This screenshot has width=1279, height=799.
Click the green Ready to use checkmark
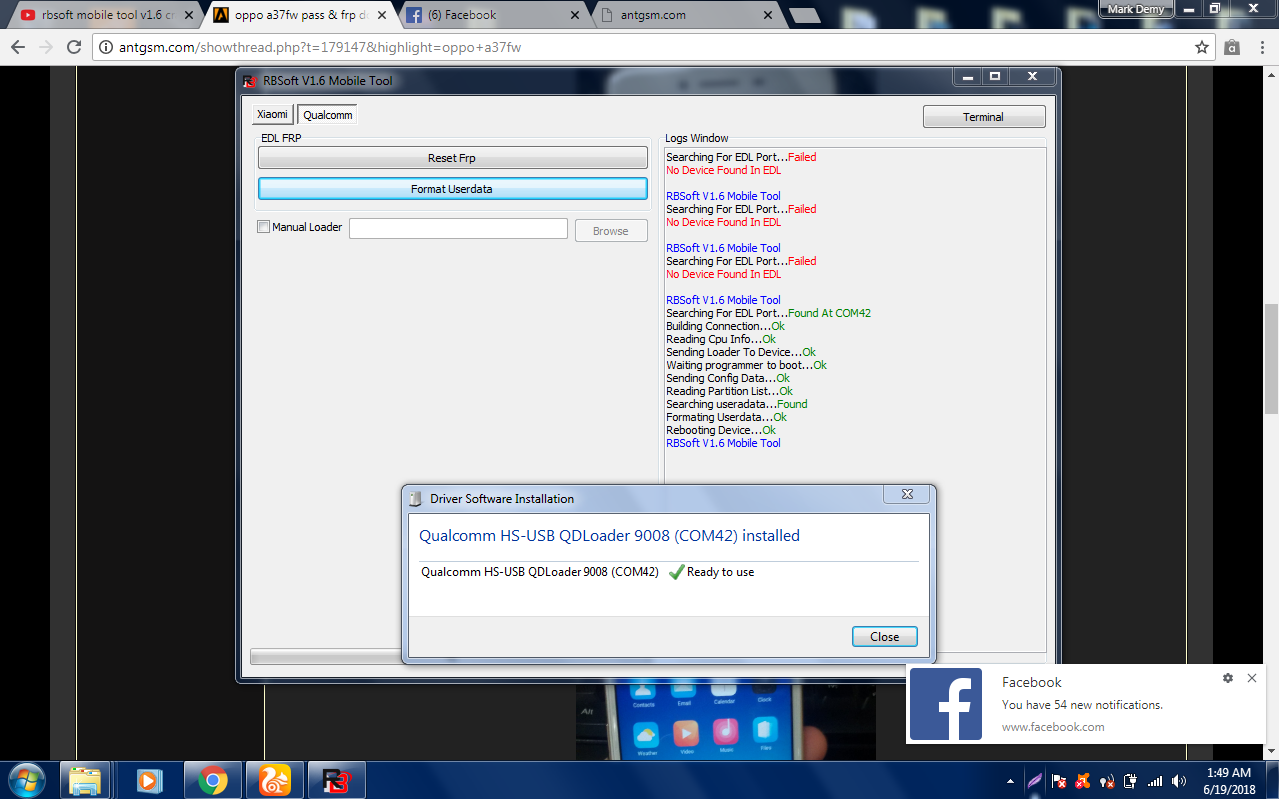676,572
